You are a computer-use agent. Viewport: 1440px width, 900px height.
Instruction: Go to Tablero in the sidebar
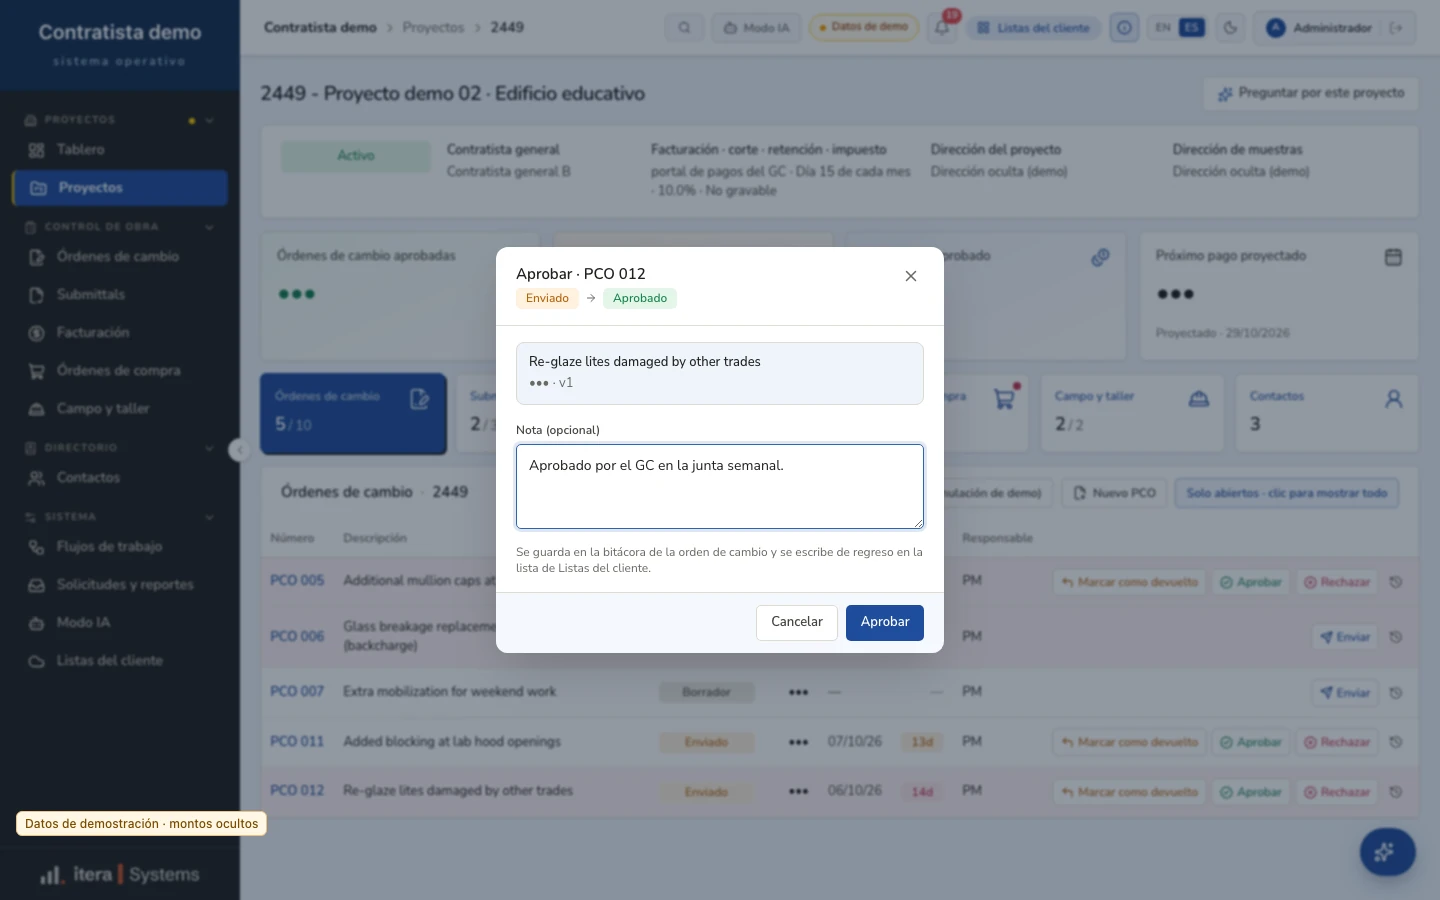tap(120, 150)
